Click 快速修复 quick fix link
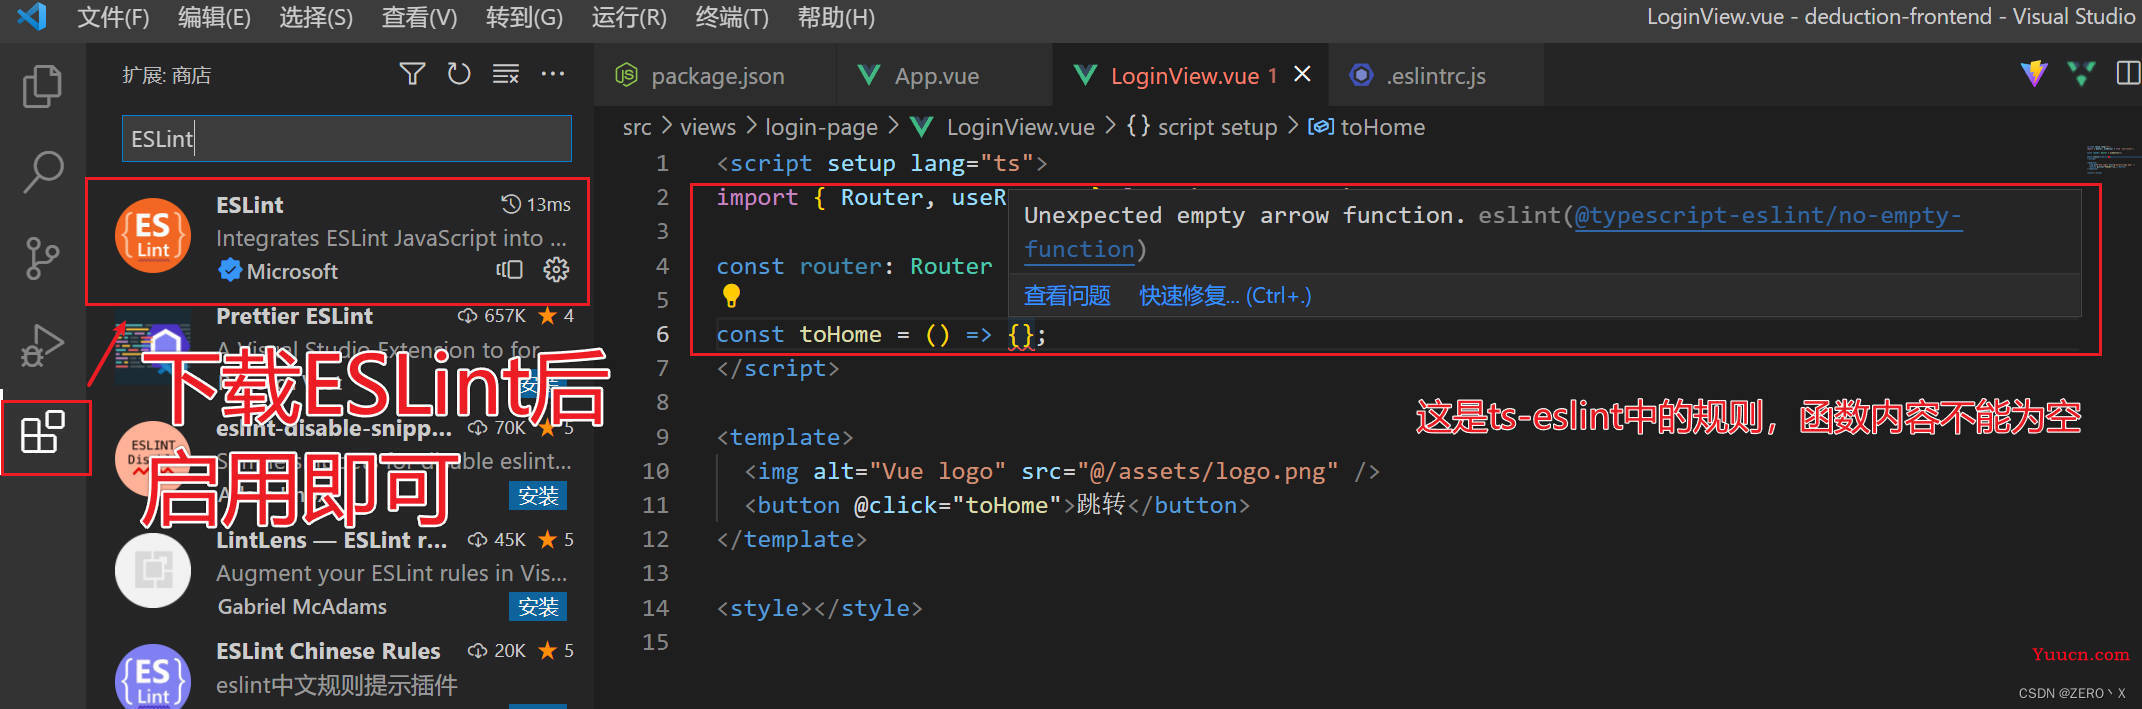Screen dimensions: 2142x709 1225,295
